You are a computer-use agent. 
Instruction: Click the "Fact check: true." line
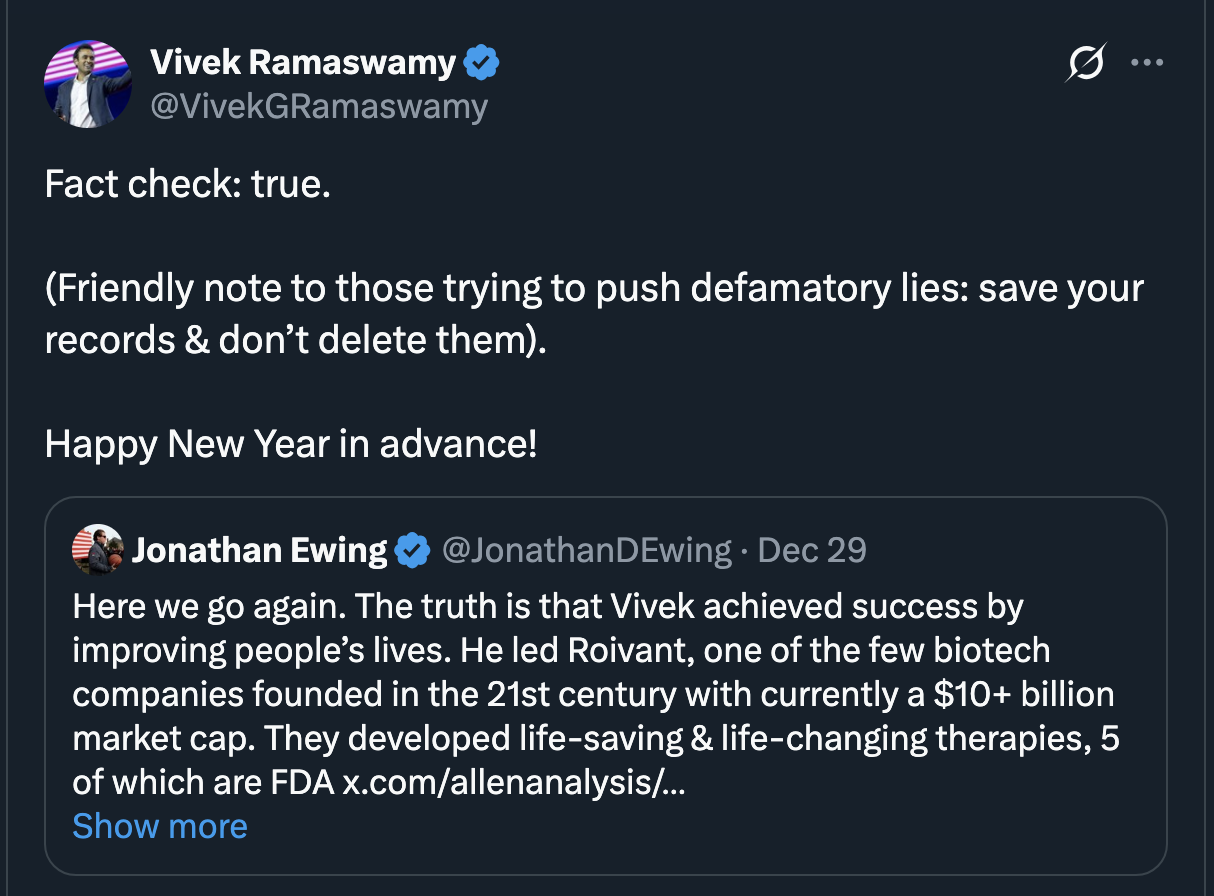(188, 185)
